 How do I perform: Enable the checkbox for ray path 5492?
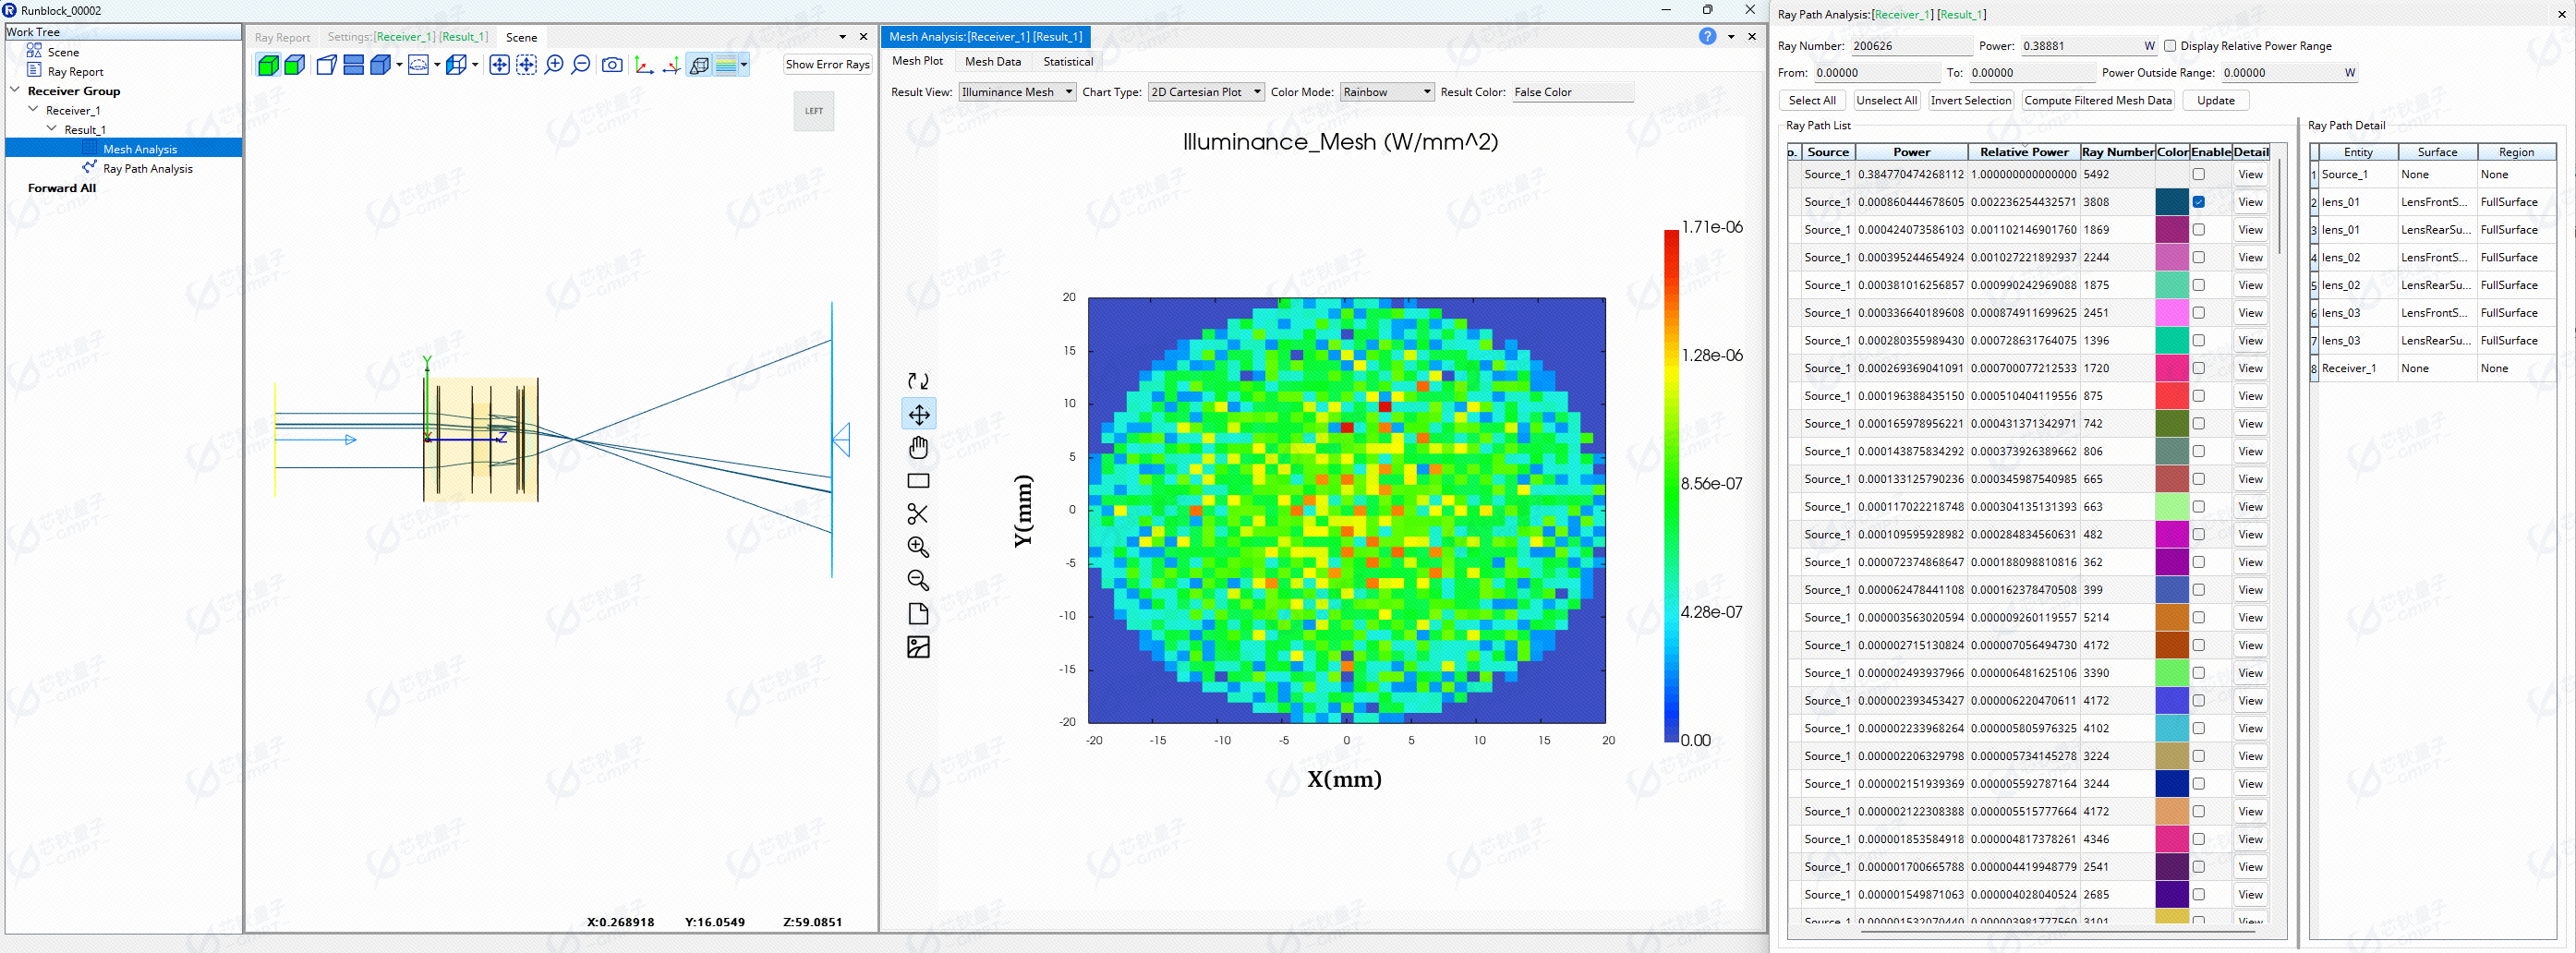tap(2198, 174)
